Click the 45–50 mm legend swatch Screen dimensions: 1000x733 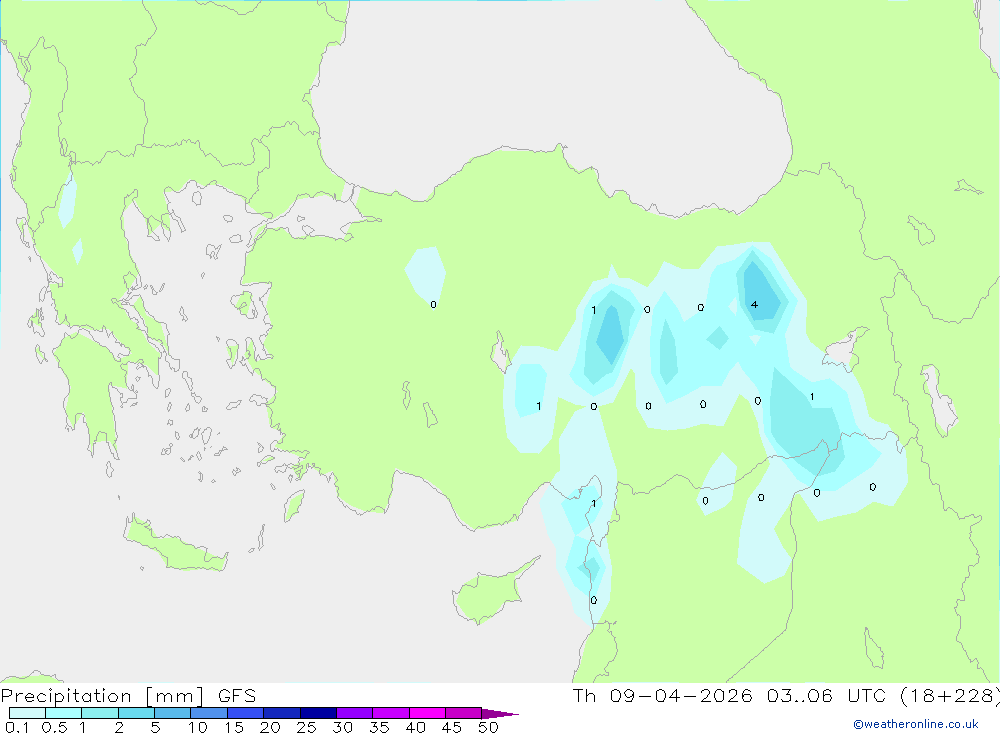coord(464,713)
